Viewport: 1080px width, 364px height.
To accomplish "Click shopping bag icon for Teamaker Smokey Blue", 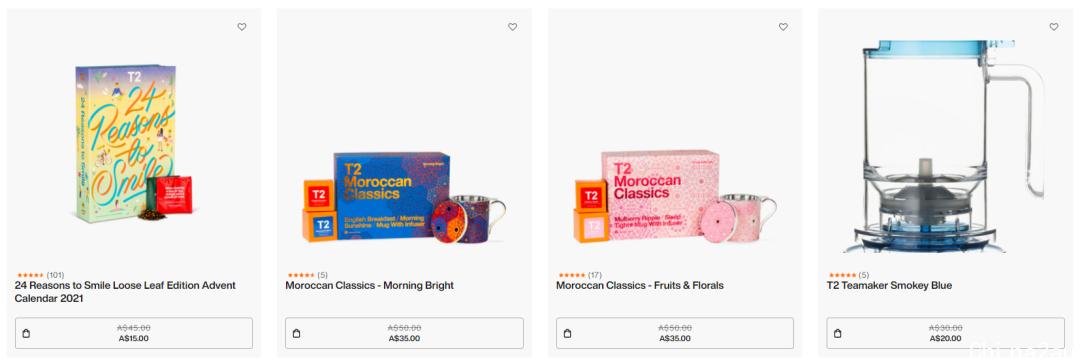I will (838, 334).
